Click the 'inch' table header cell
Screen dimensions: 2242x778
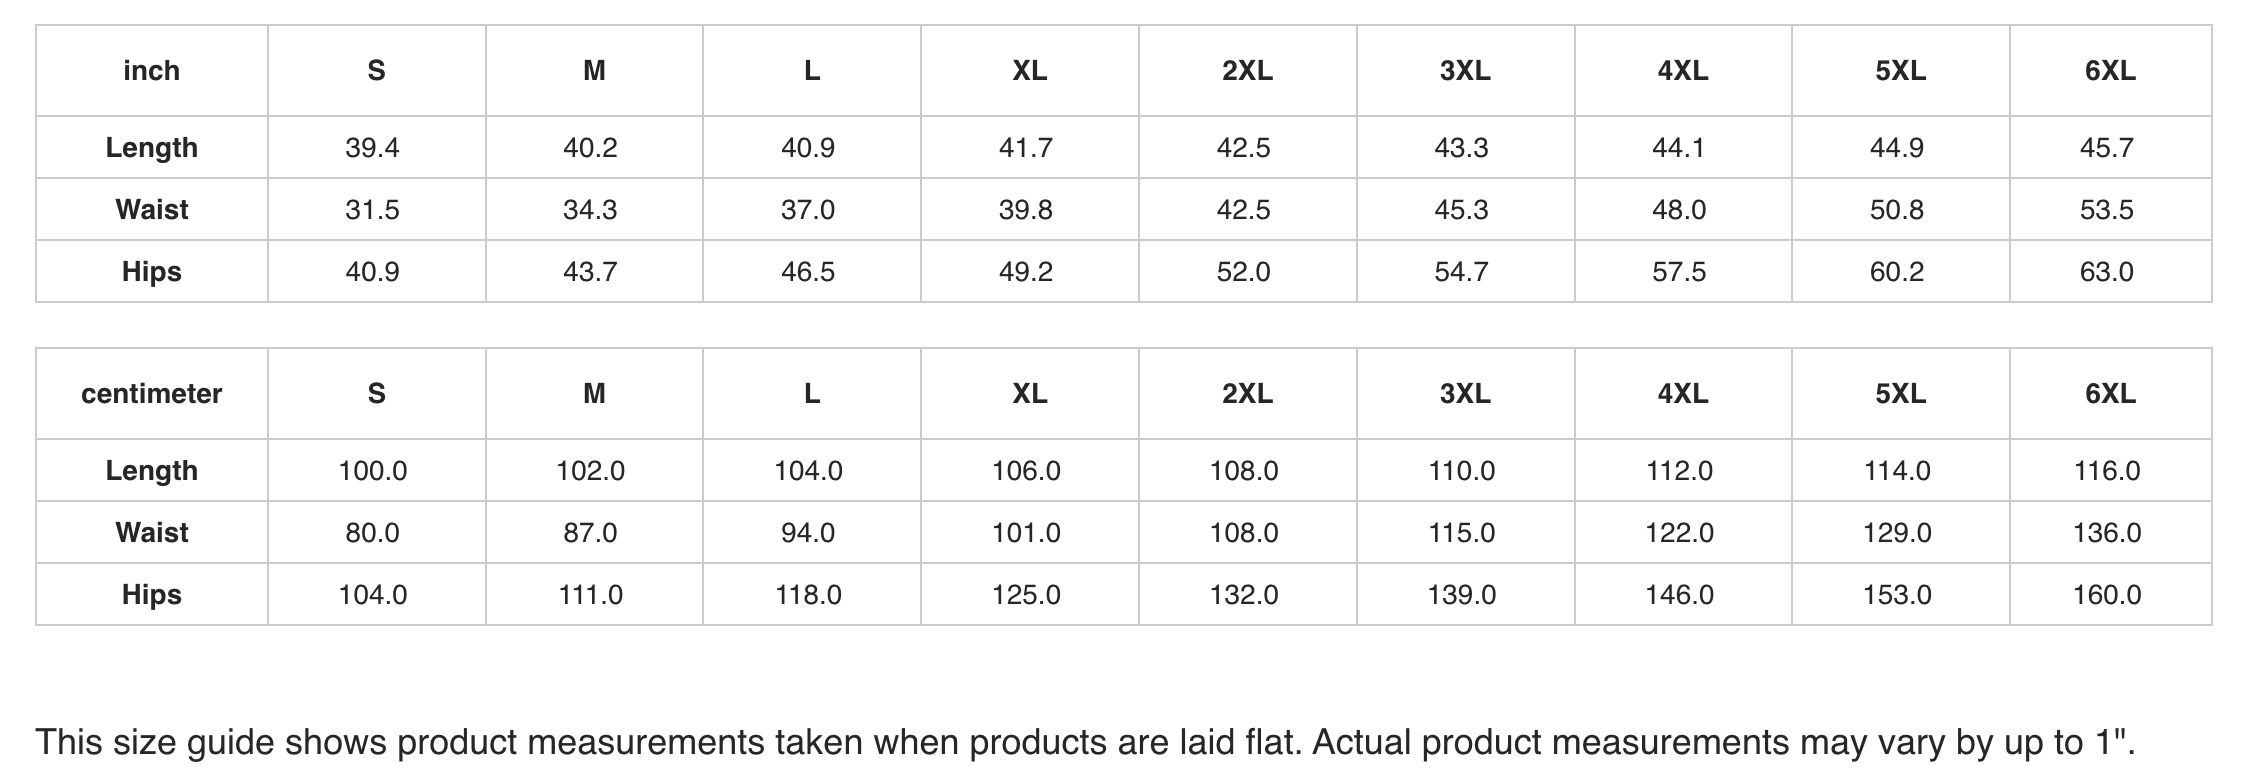pyautogui.click(x=152, y=71)
